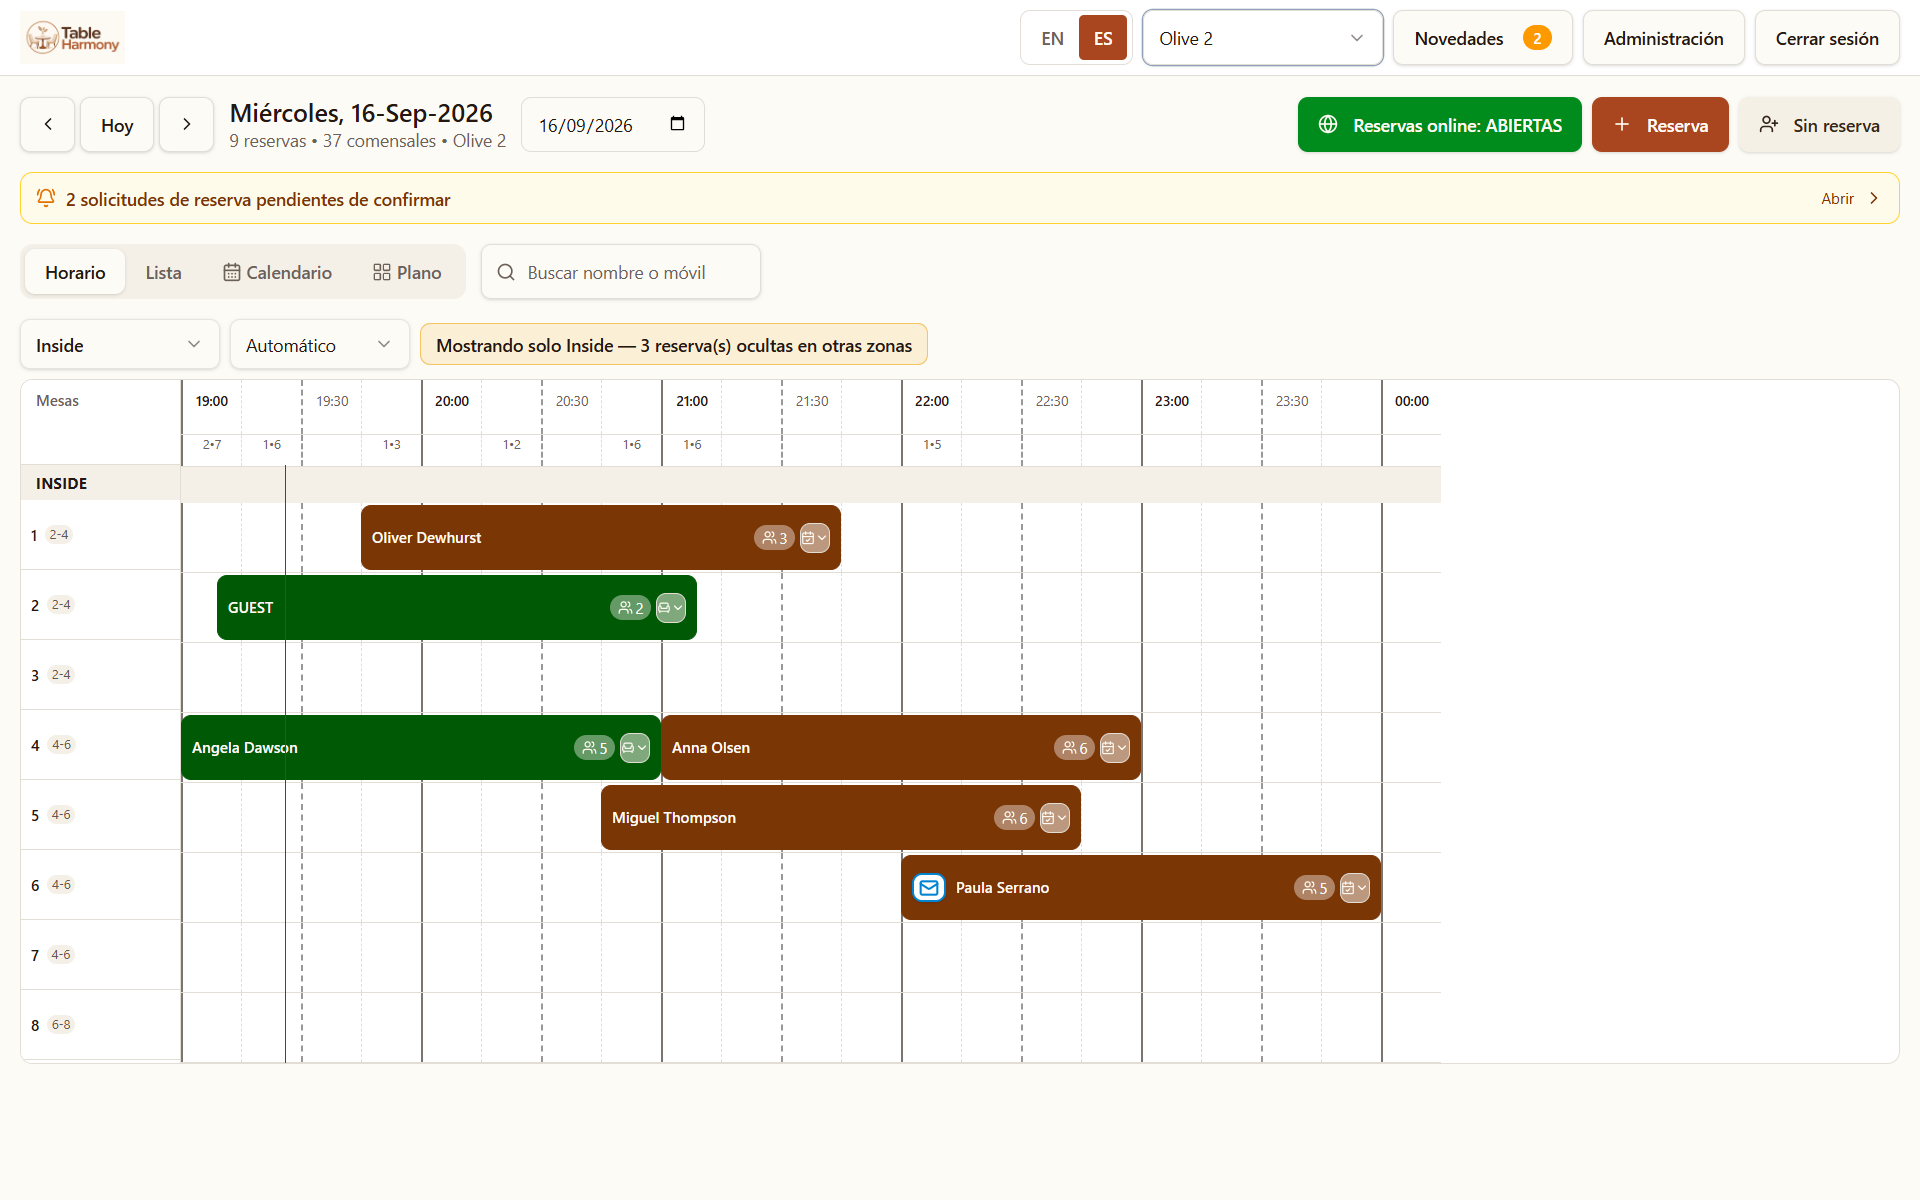This screenshot has height=1200, width=1920.
Task: Open status menu on GUEST reservation
Action: [671, 608]
